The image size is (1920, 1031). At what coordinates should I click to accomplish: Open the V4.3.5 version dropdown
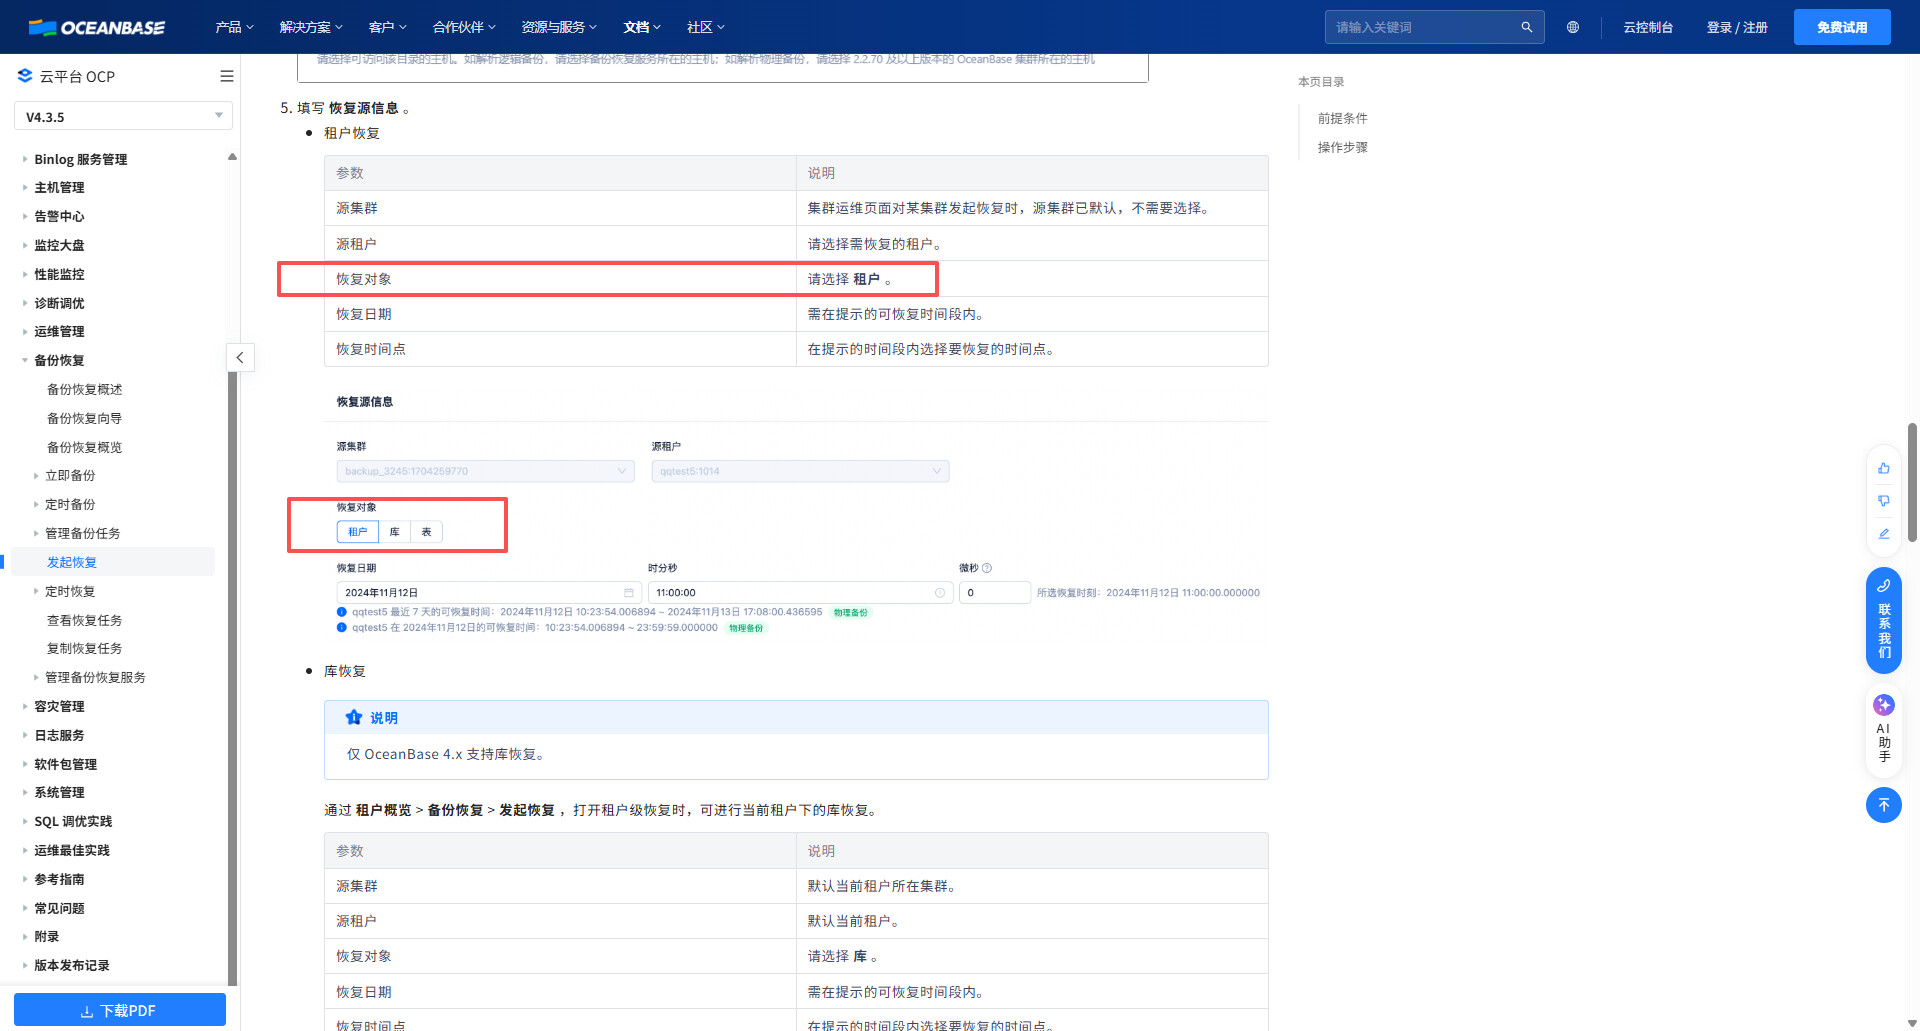pos(123,116)
